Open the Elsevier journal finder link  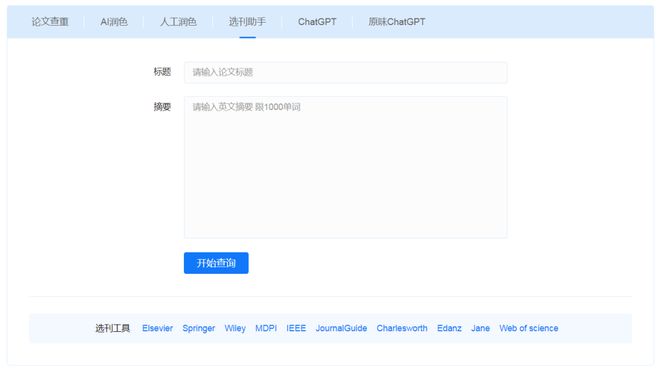pyautogui.click(x=157, y=328)
